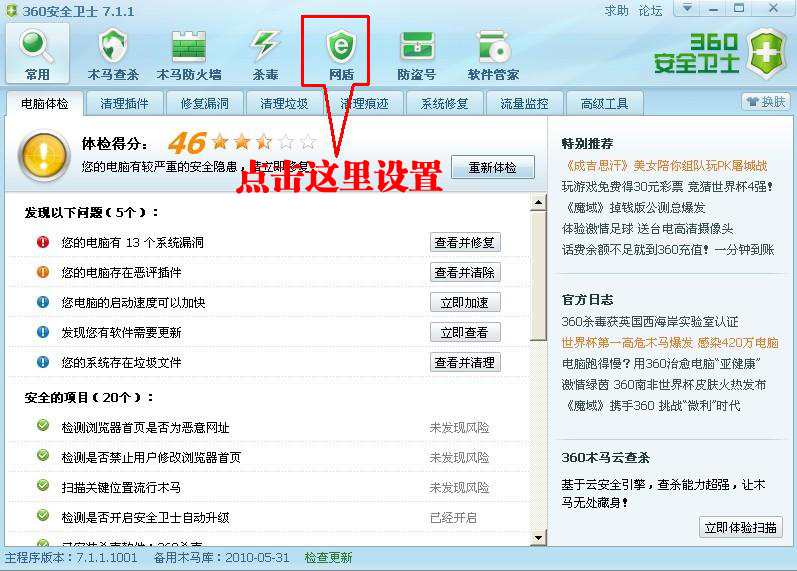Click 立即查看 button
The height and width of the screenshot is (571, 797).
(x=465, y=333)
